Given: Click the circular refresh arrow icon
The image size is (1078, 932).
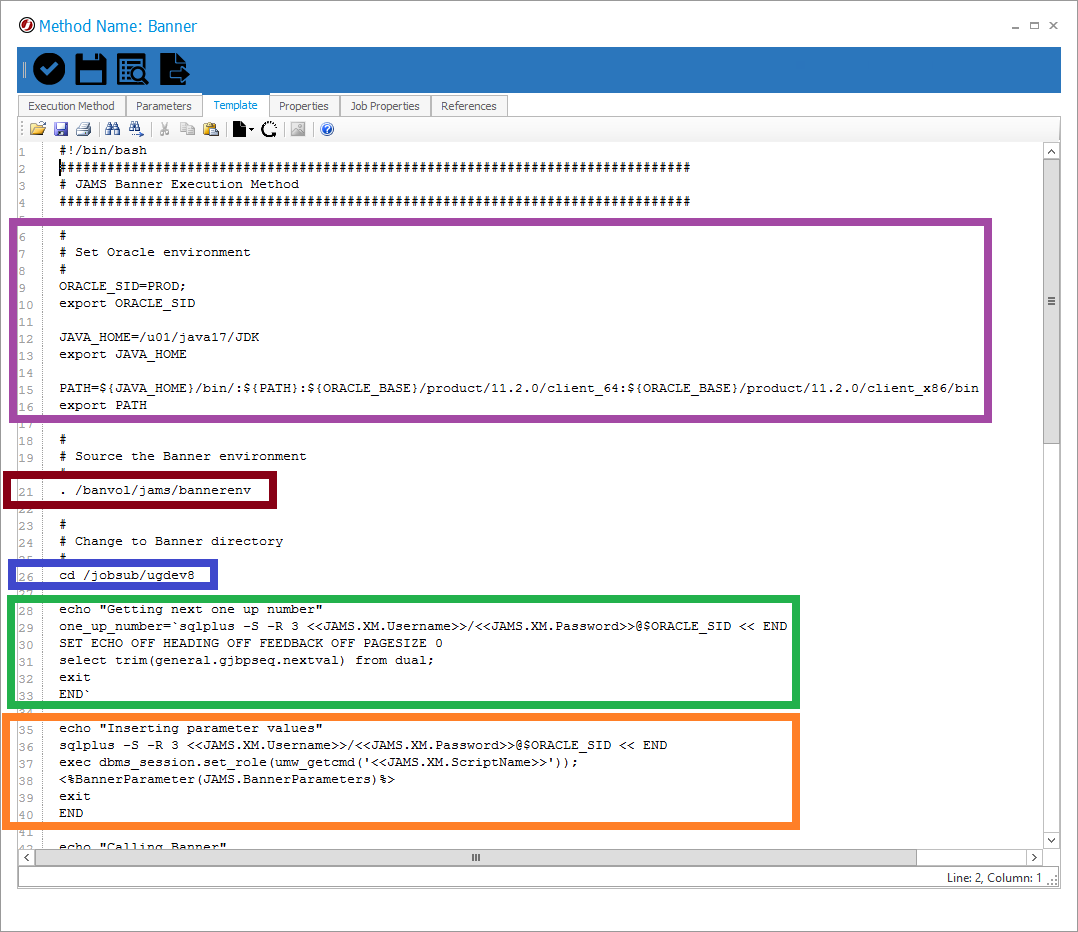Looking at the screenshot, I should tap(270, 129).
